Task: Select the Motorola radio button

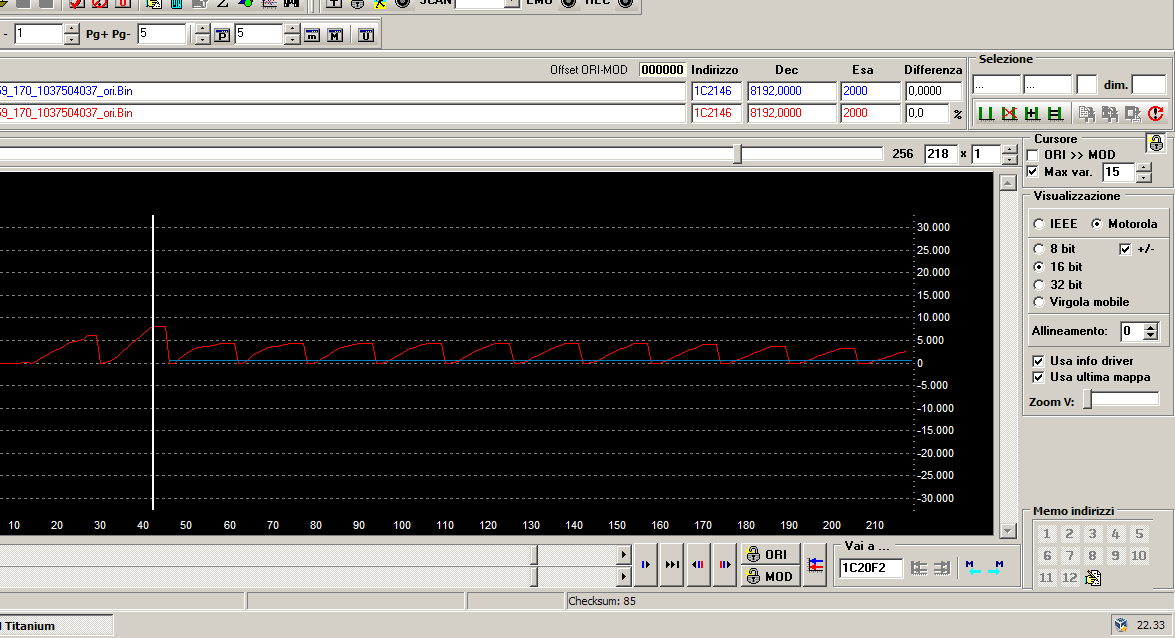Action: click(x=1096, y=224)
